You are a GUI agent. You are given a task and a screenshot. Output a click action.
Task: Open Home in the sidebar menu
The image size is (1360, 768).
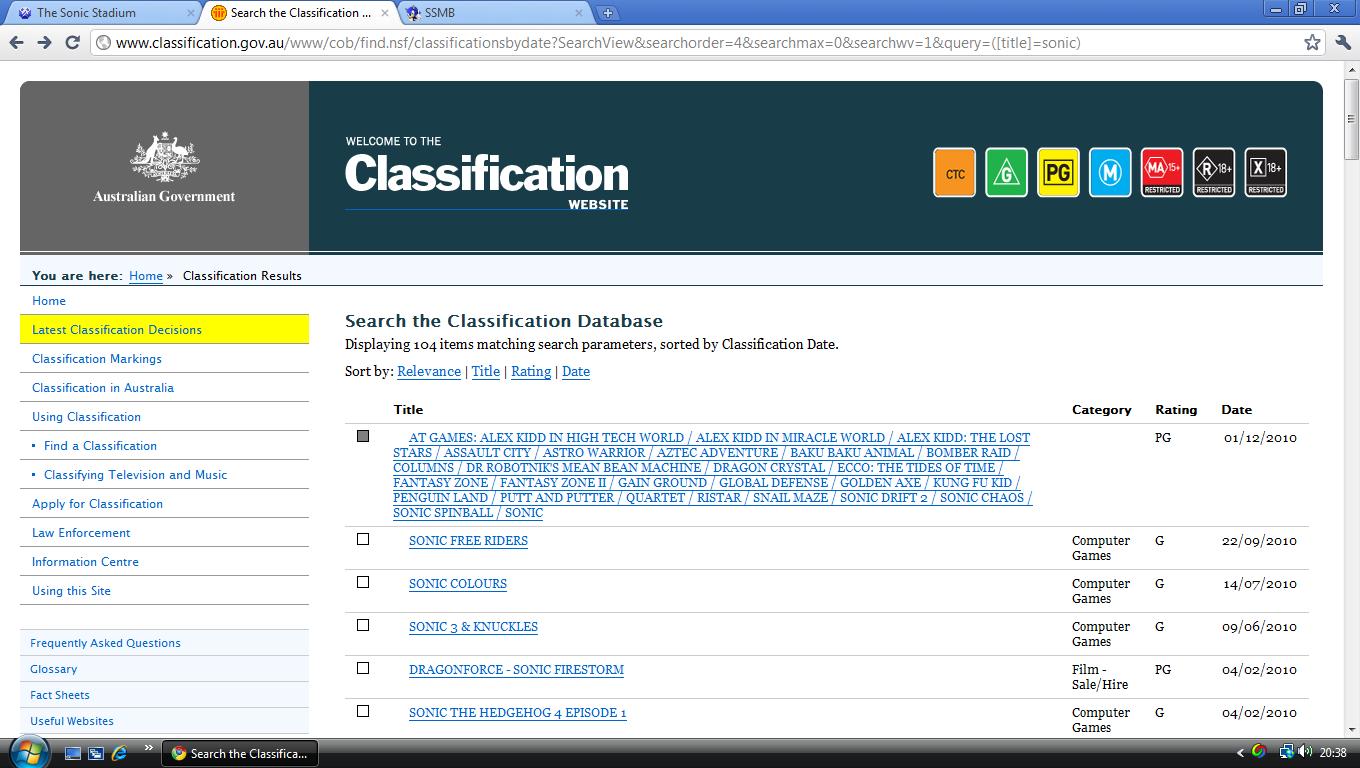pos(49,301)
